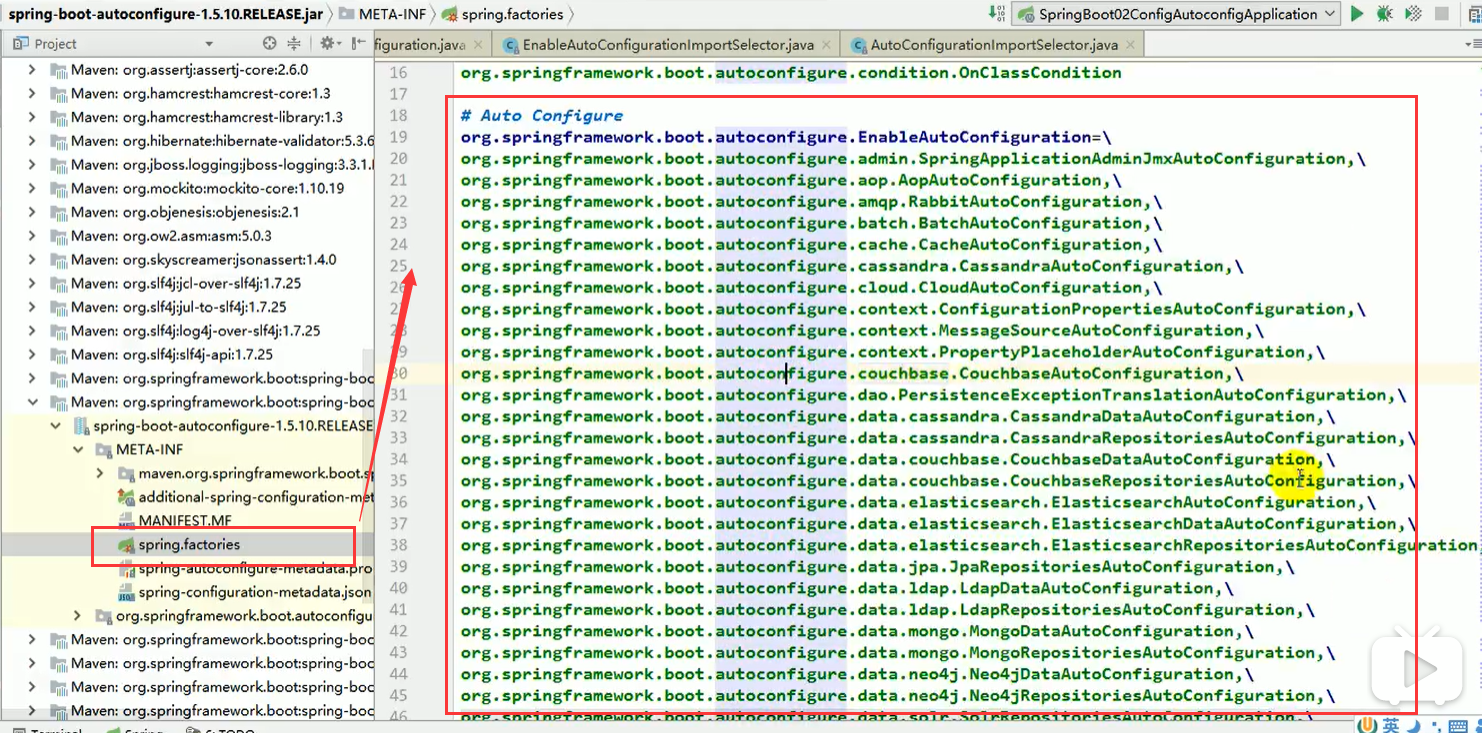Close the AutoConfigurationImportSelector.java tab
The image size is (1482, 733).
tap(1129, 45)
